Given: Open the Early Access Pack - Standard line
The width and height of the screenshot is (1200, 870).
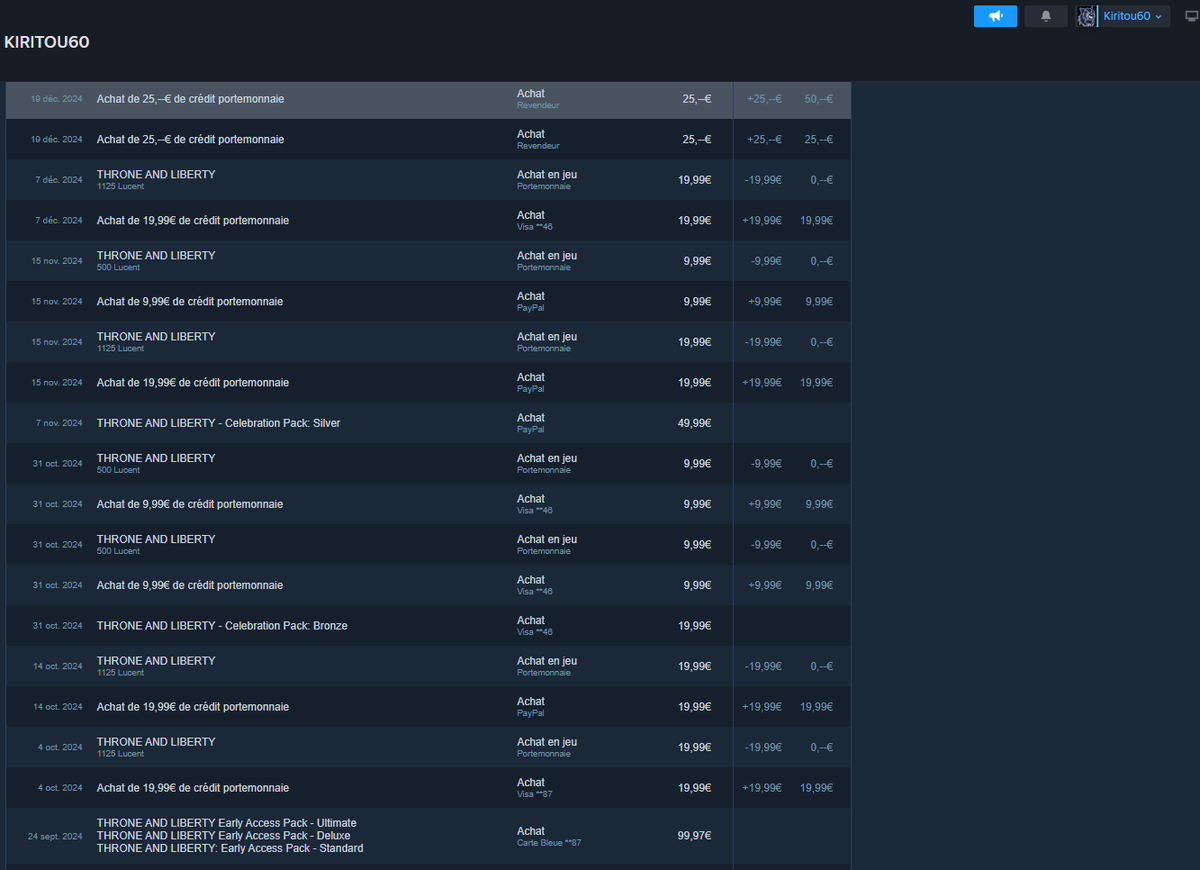Looking at the screenshot, I should pyautogui.click(x=230, y=849).
